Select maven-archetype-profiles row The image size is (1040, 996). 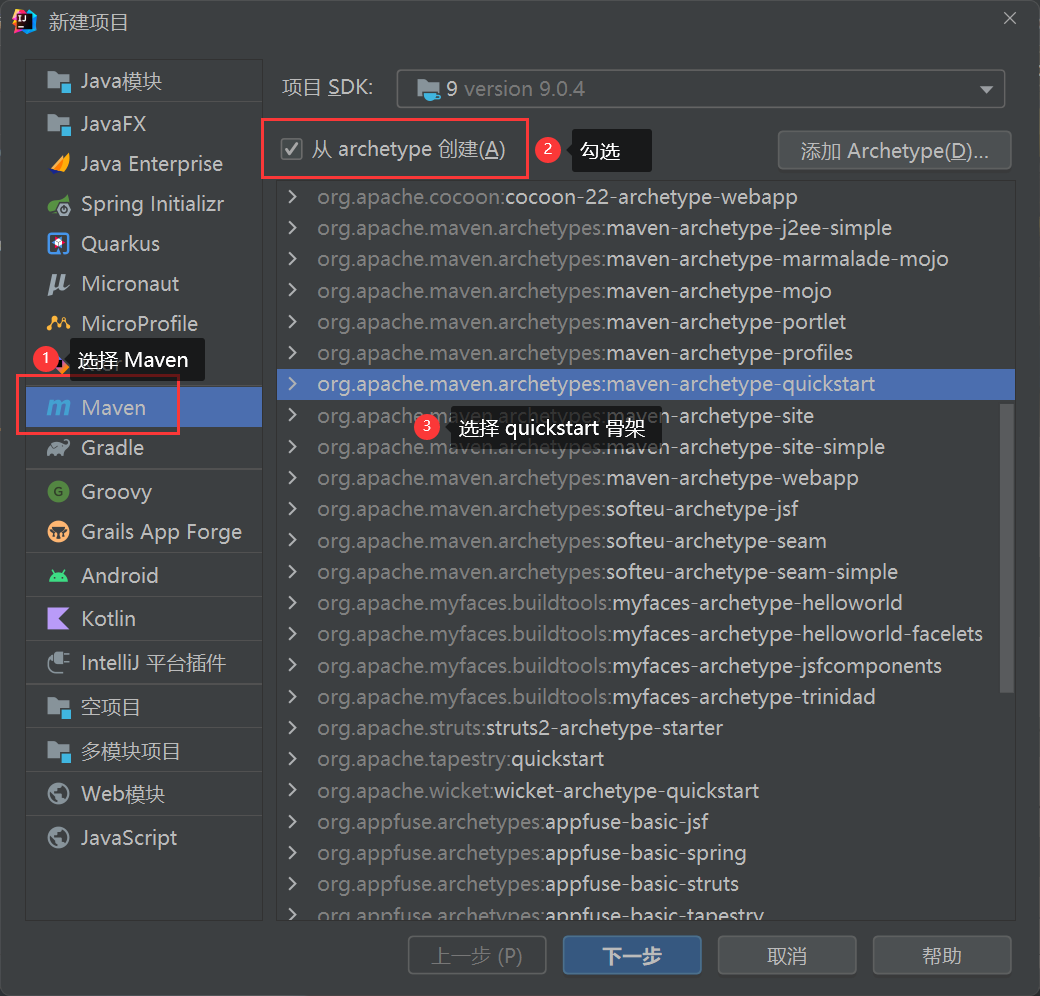click(x=645, y=353)
